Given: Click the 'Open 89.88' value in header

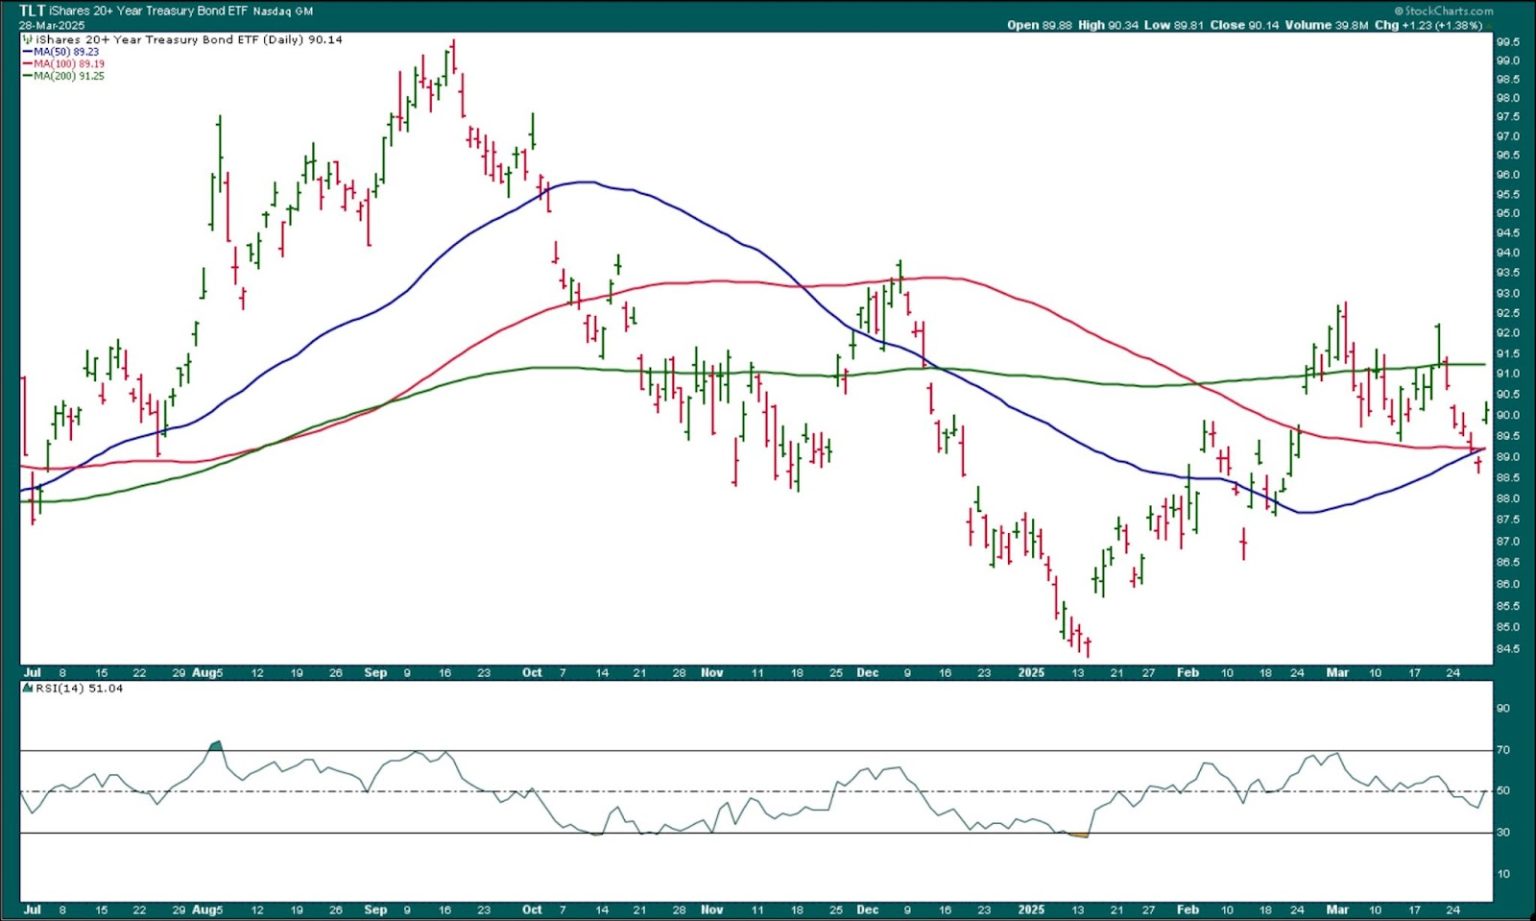Looking at the screenshot, I should click(1039, 25).
